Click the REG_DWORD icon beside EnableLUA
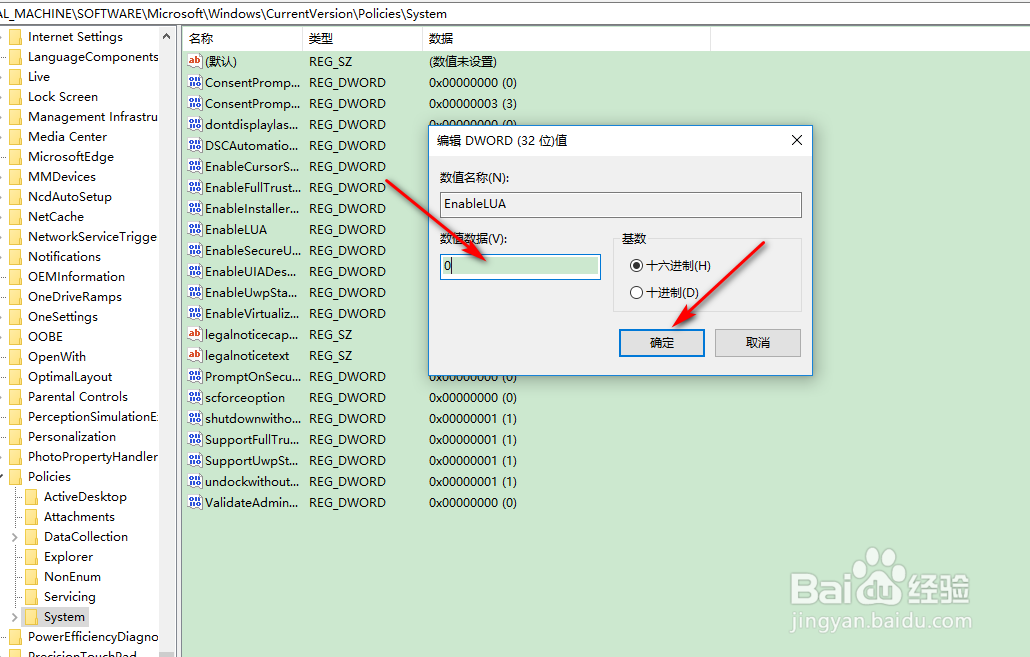 click(194, 229)
